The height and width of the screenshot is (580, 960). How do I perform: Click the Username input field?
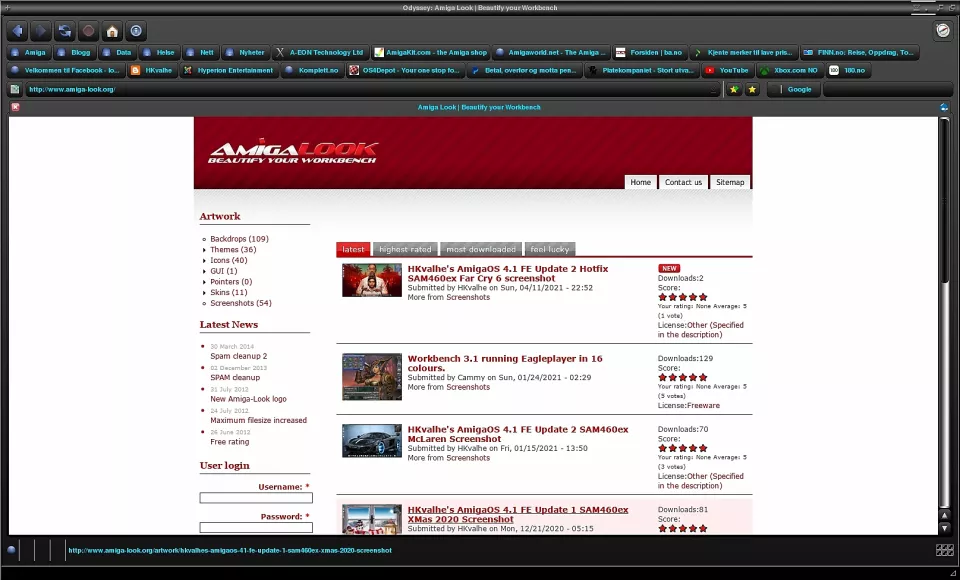click(x=256, y=498)
